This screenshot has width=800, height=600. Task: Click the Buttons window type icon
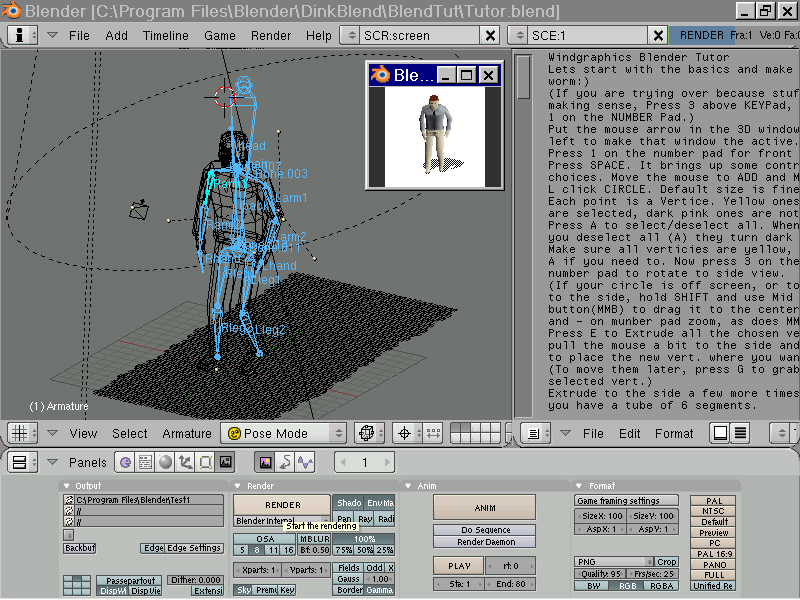18,463
